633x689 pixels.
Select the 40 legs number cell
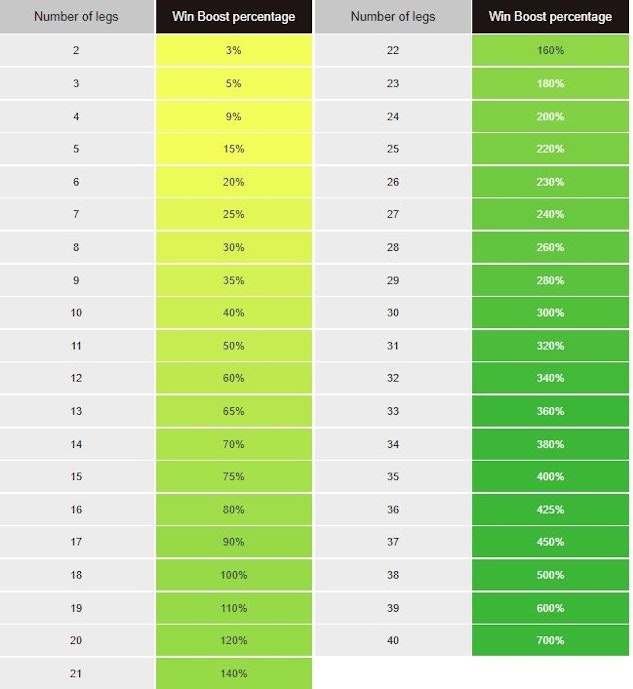tap(392, 640)
